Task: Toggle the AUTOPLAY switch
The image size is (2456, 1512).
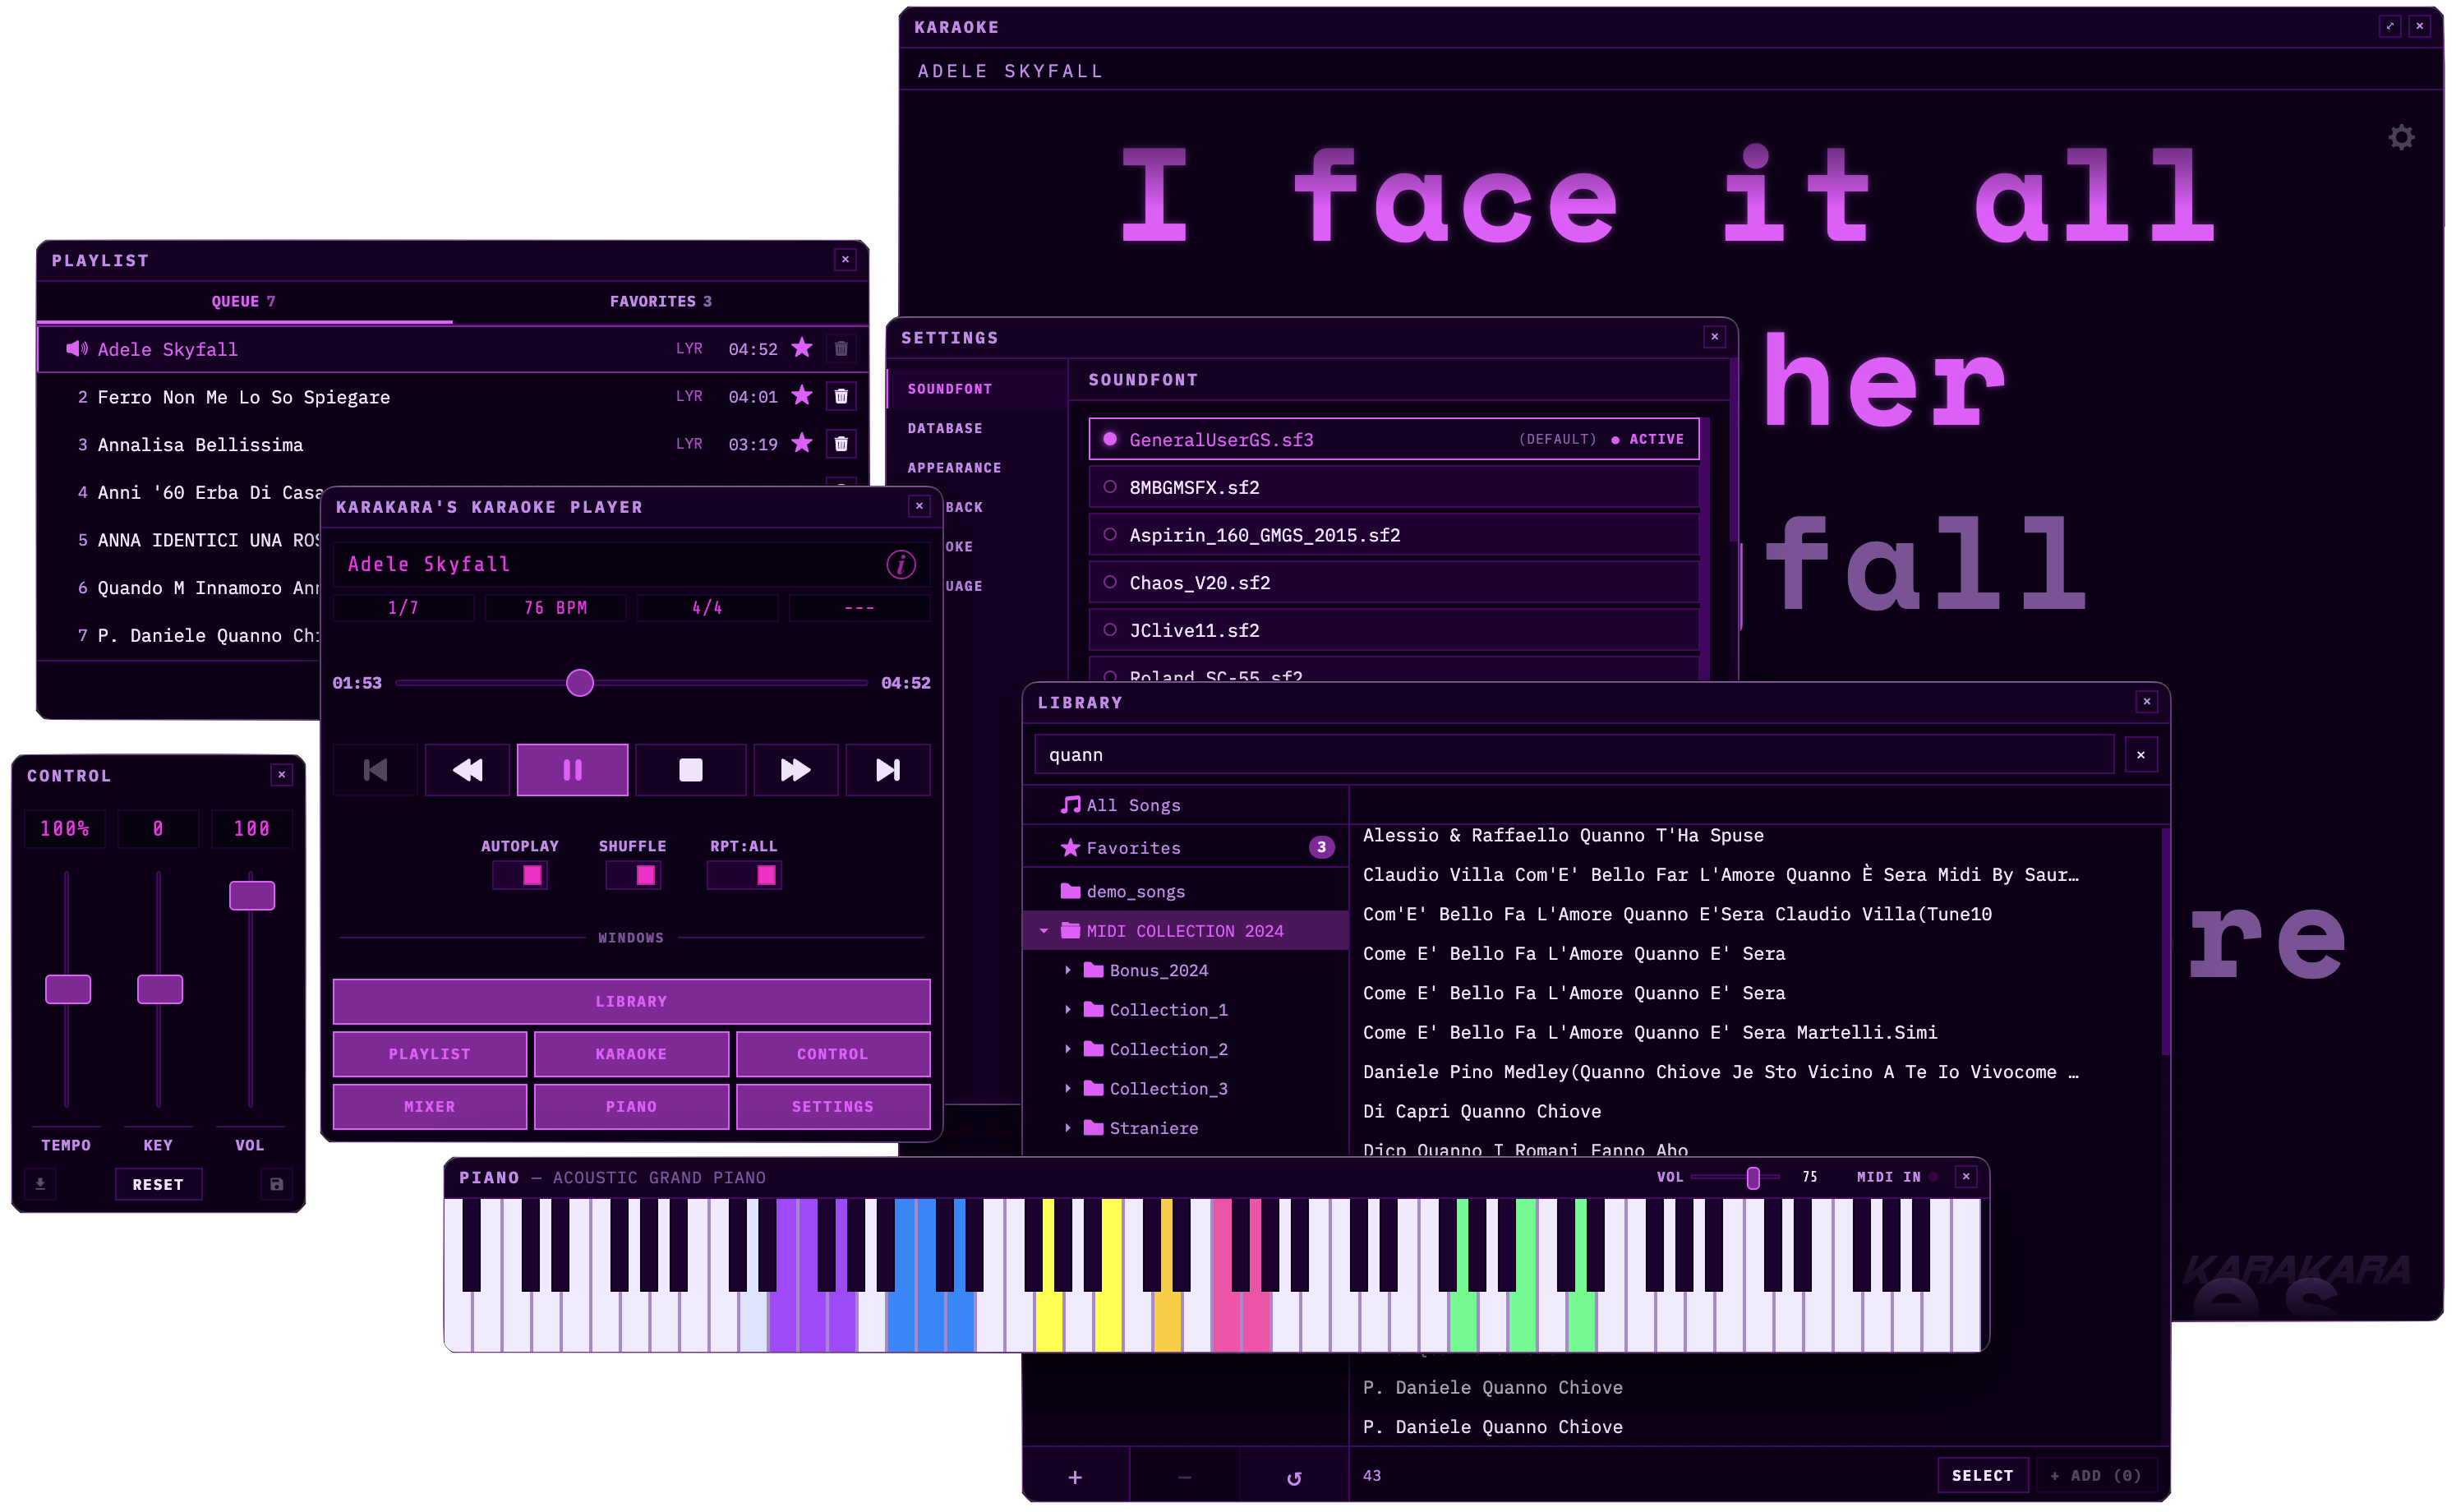Action: point(520,876)
